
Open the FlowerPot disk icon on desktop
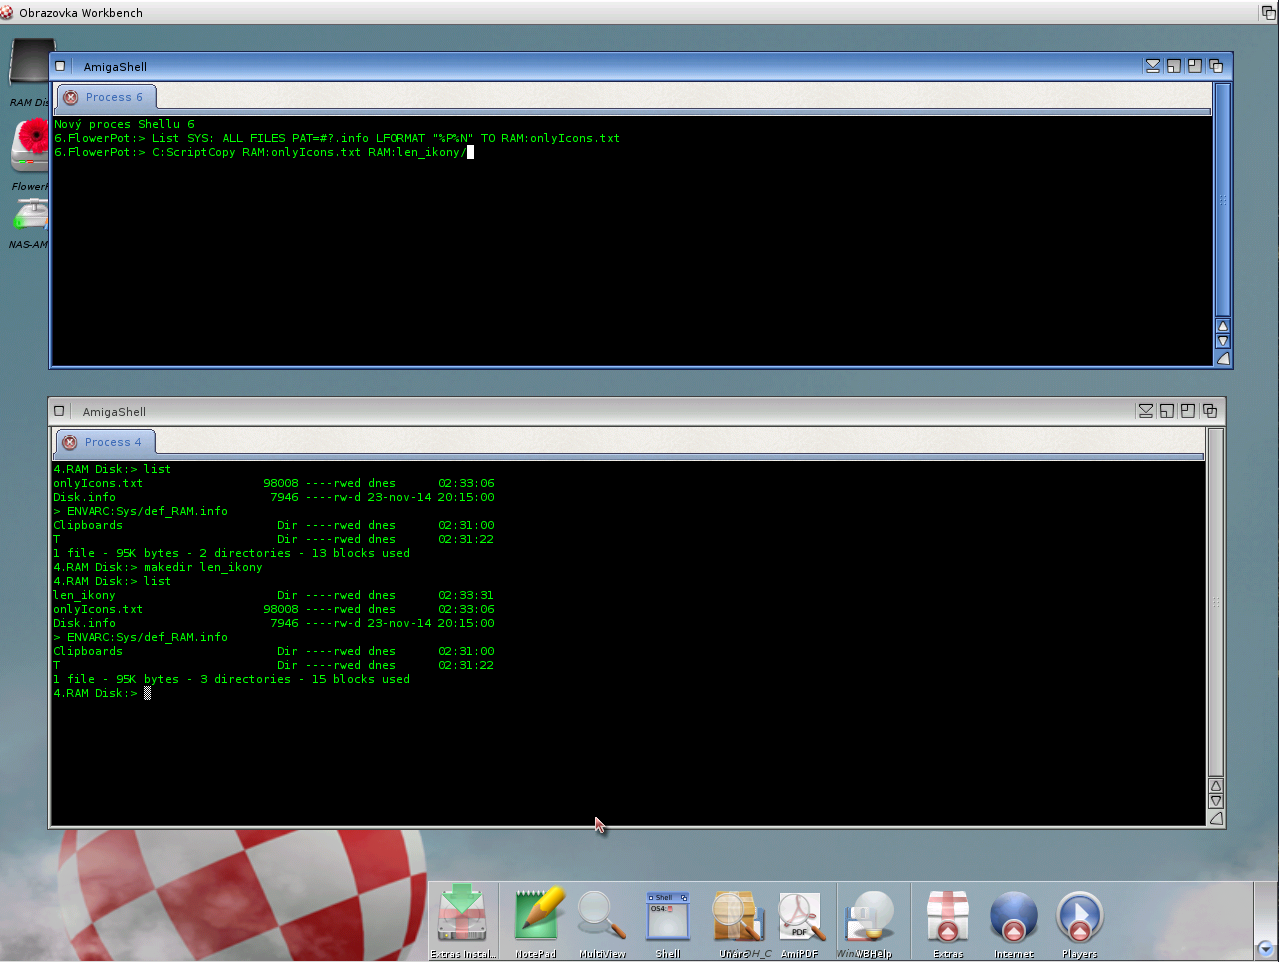click(31, 146)
